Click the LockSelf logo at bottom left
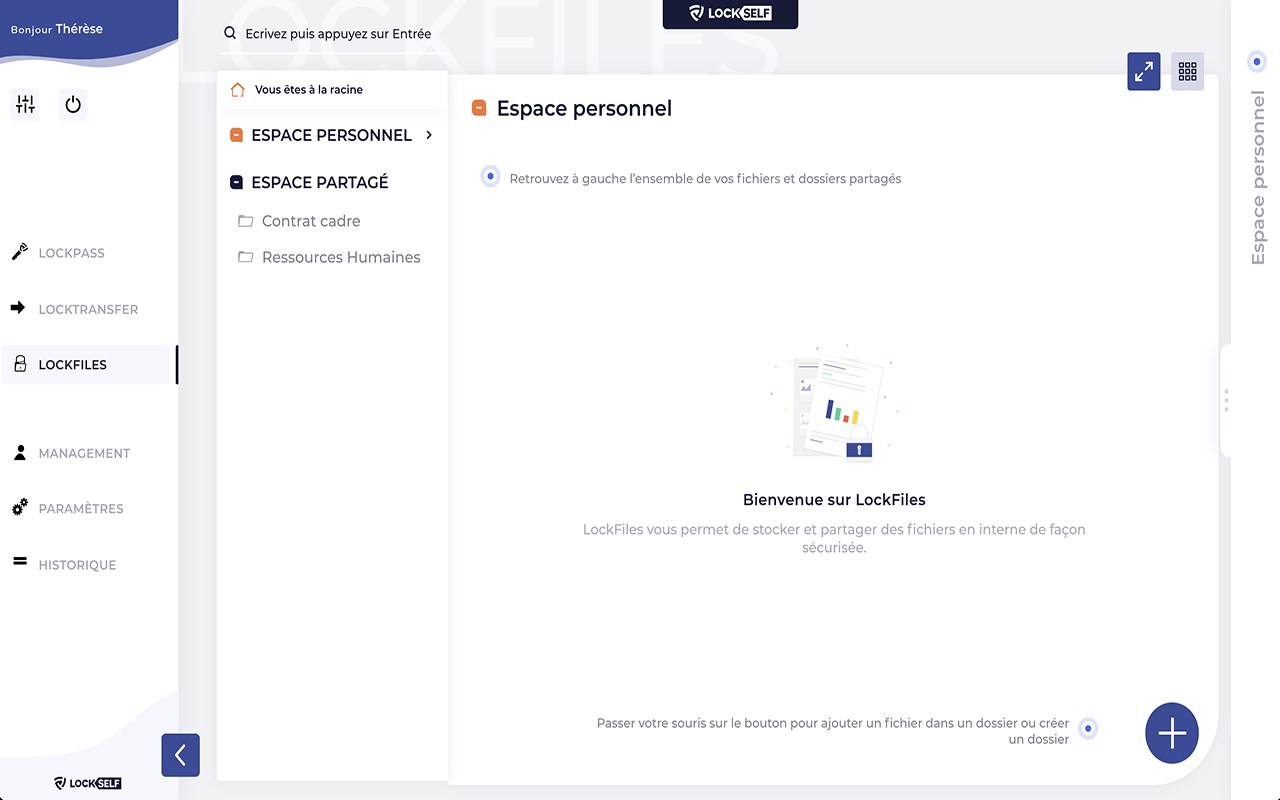1280x800 pixels. 88,783
